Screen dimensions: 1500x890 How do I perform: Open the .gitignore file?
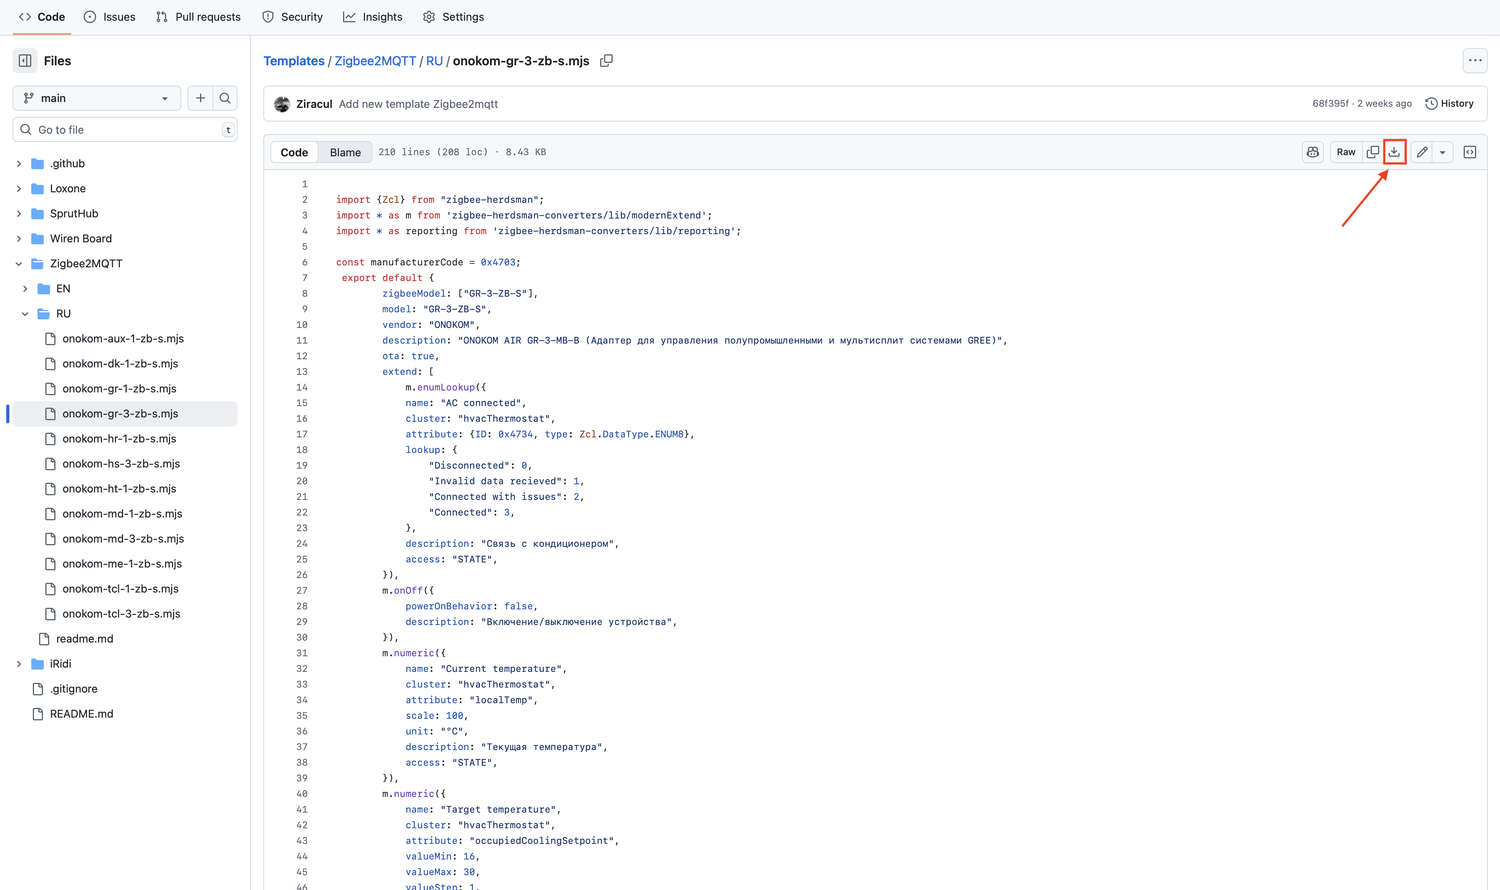pos(74,689)
